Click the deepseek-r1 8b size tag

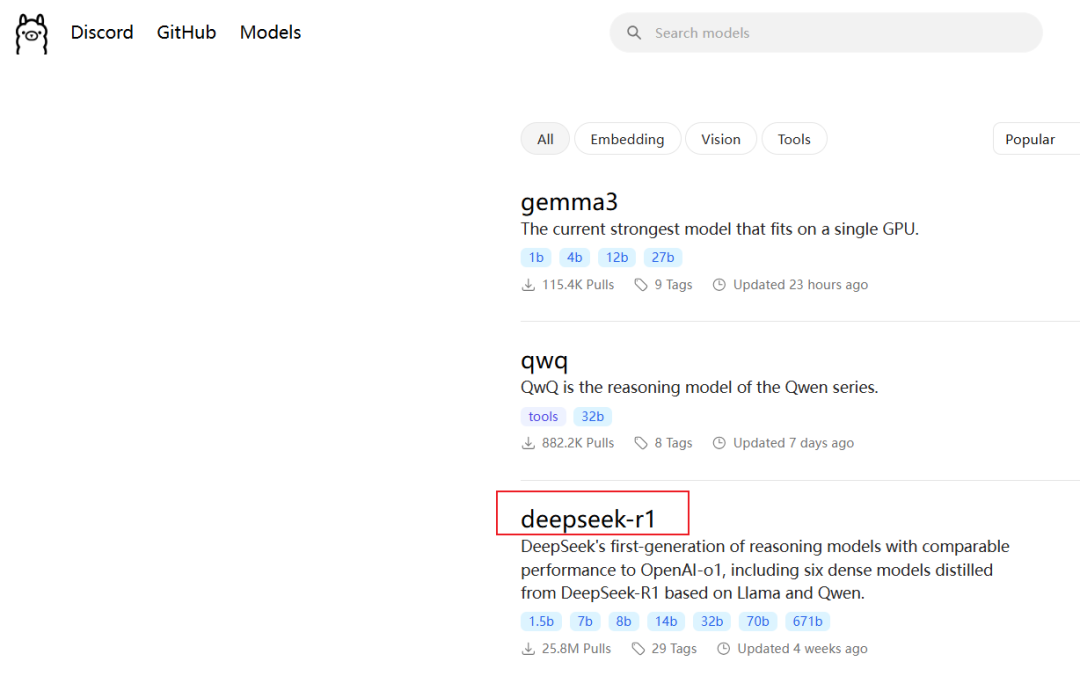coord(623,621)
